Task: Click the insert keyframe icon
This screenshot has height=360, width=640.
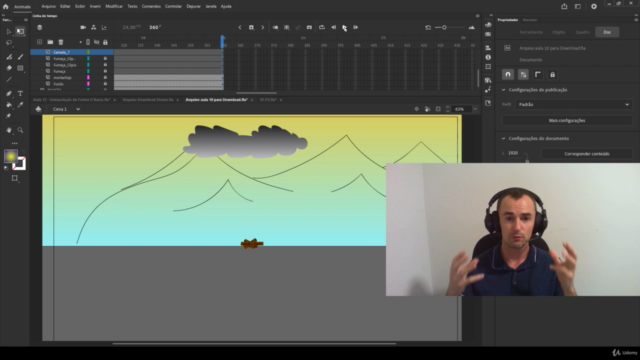Action: tap(251, 27)
